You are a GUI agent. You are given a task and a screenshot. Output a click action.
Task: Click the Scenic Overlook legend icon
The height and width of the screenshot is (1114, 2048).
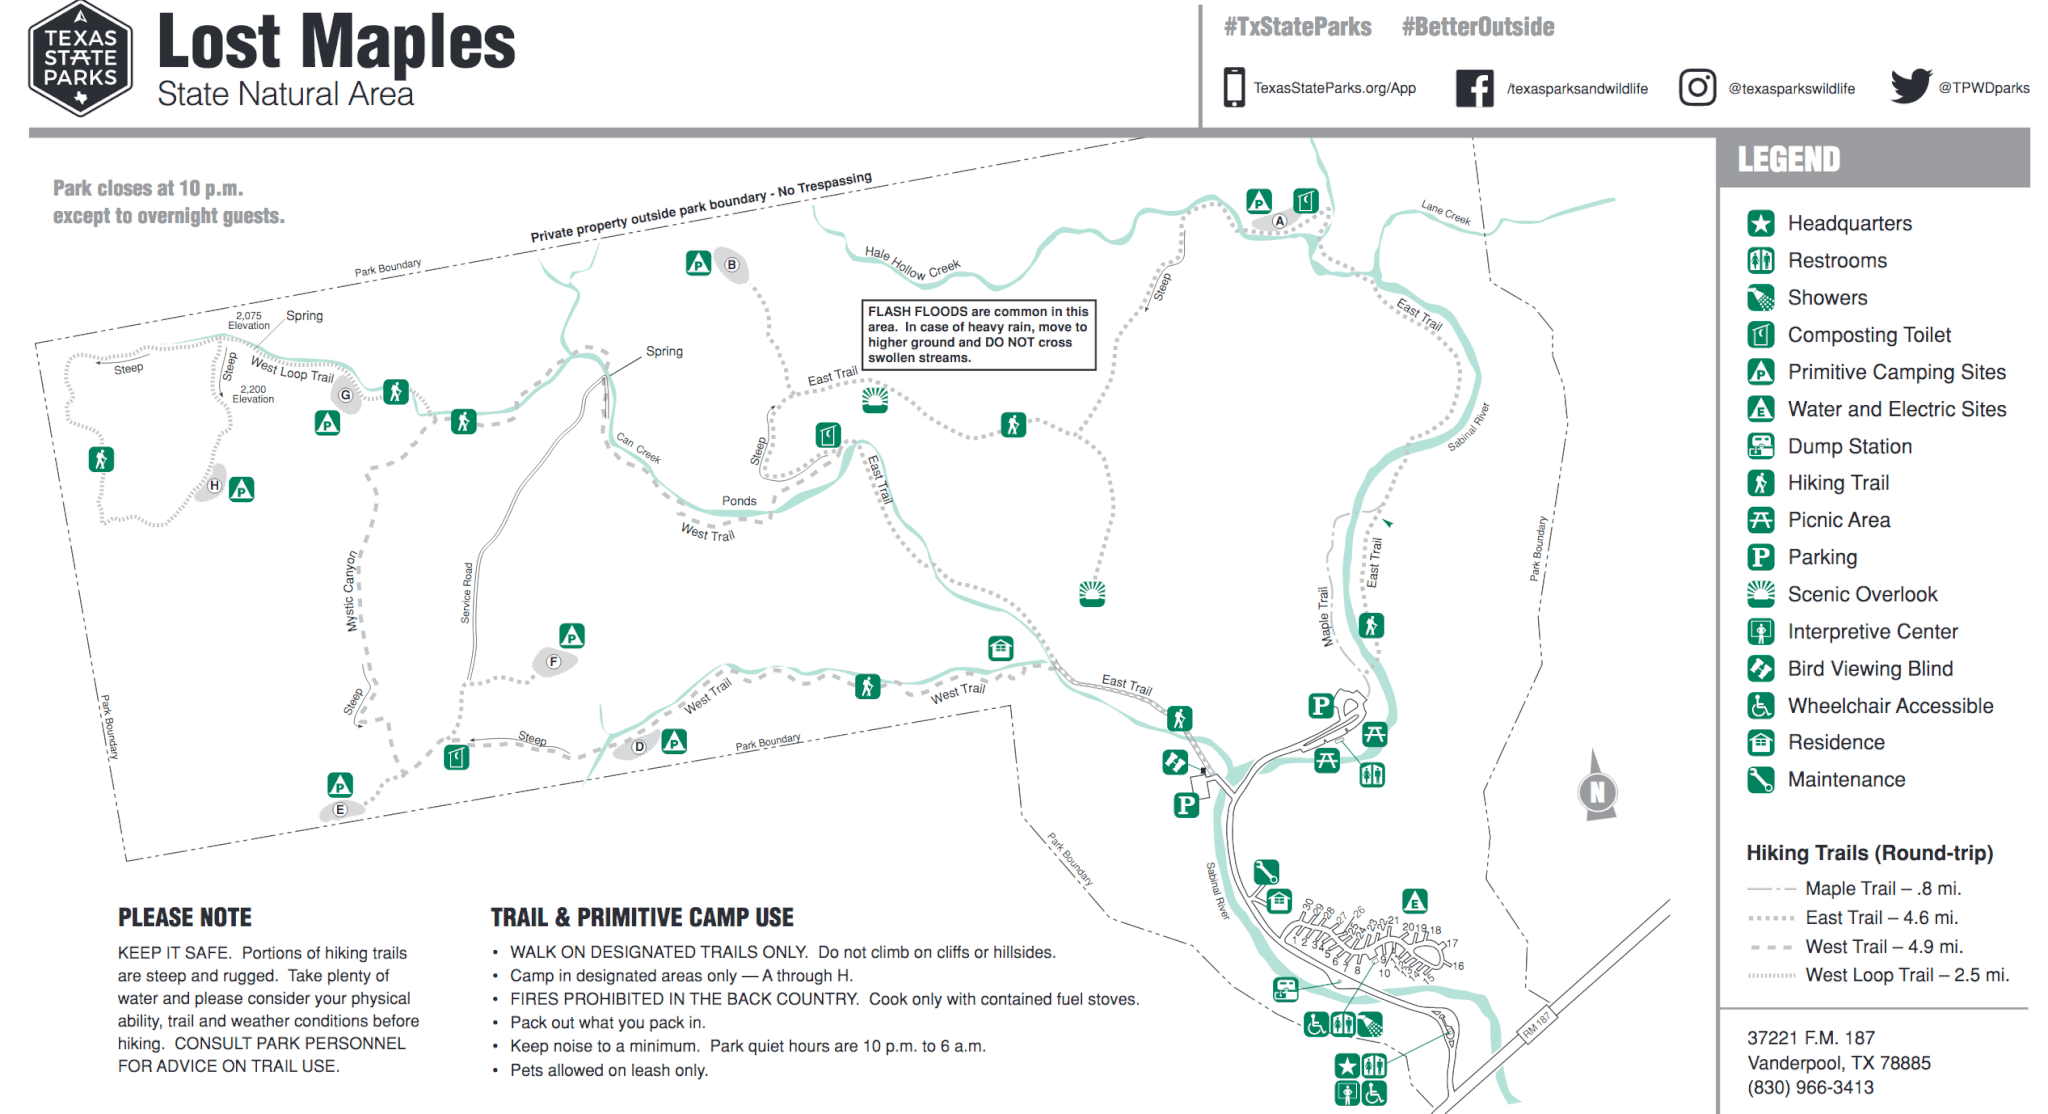tap(1761, 594)
